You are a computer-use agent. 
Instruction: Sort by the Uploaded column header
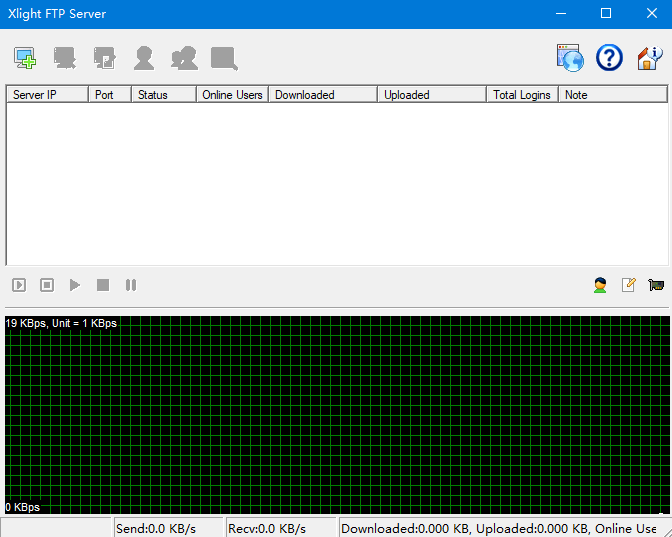(432, 95)
